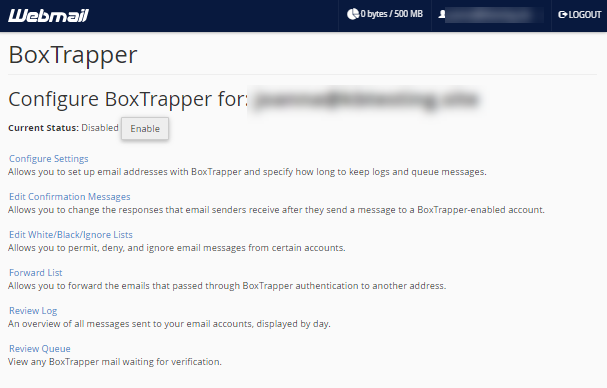This screenshot has width=607, height=388.
Task: Click the LOGOUT link text
Action: [585, 15]
